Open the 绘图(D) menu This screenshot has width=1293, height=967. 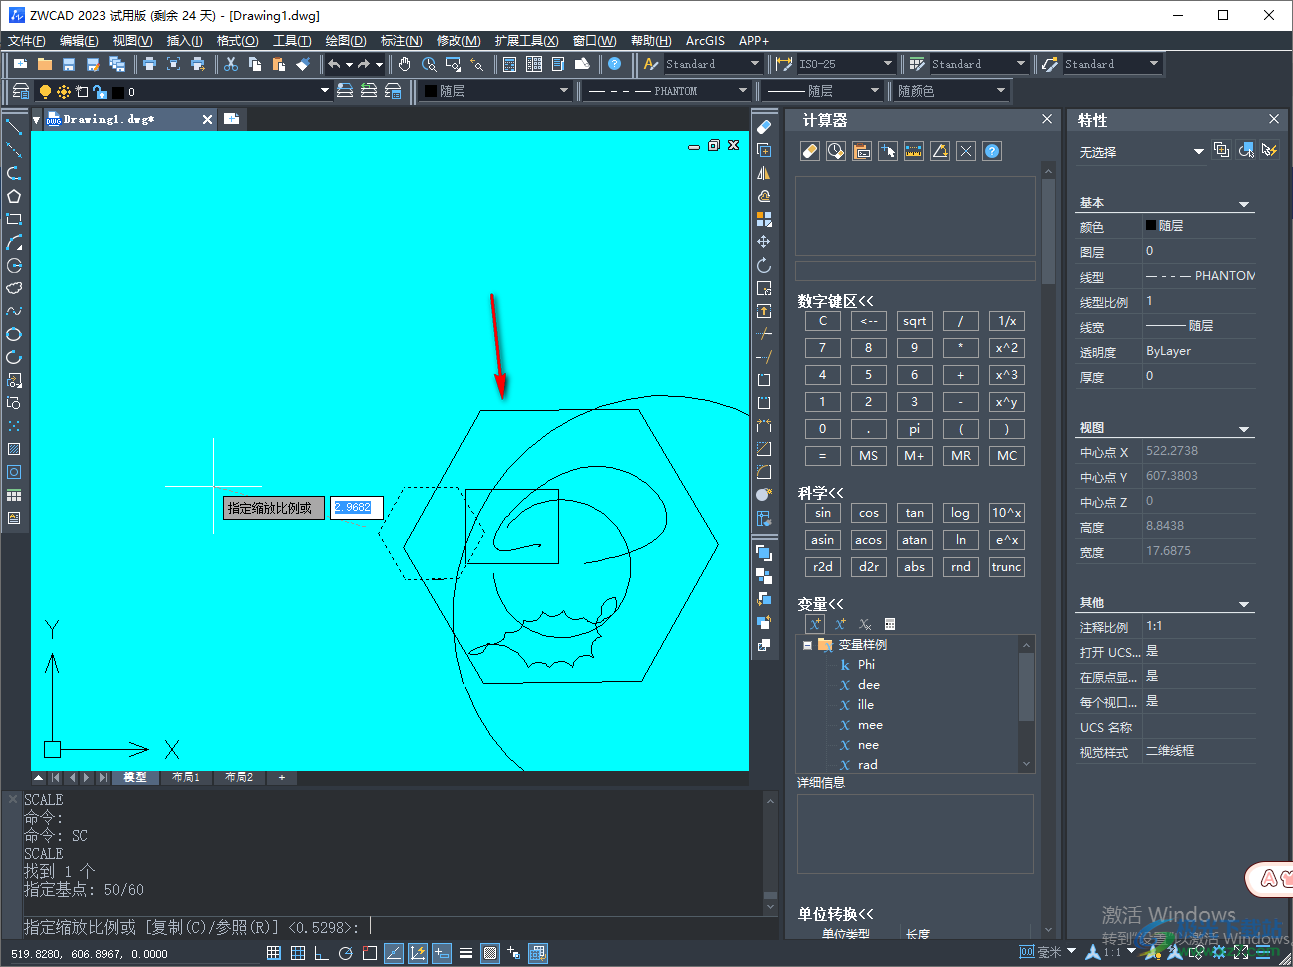(346, 40)
